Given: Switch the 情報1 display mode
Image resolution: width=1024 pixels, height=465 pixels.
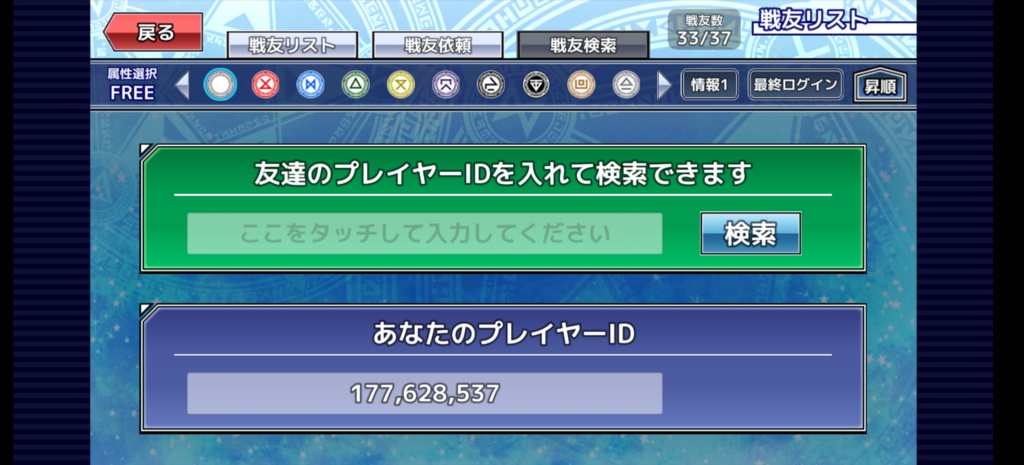Looking at the screenshot, I should (x=710, y=85).
